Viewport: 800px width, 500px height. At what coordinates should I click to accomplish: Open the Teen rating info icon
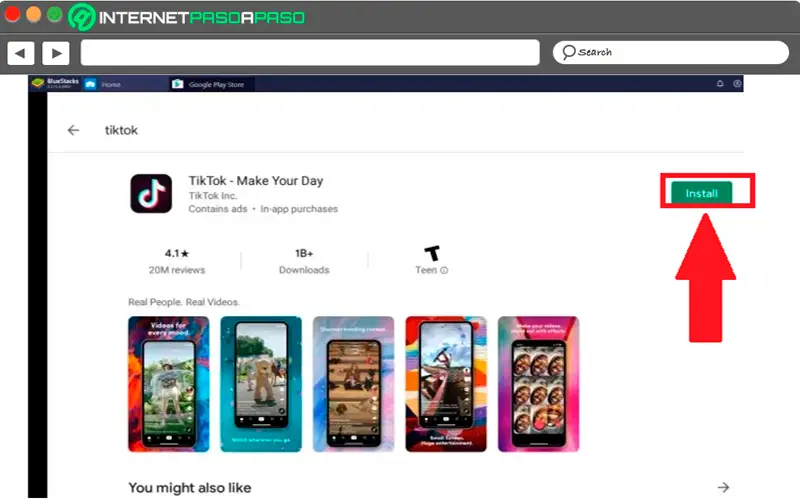coord(444,270)
